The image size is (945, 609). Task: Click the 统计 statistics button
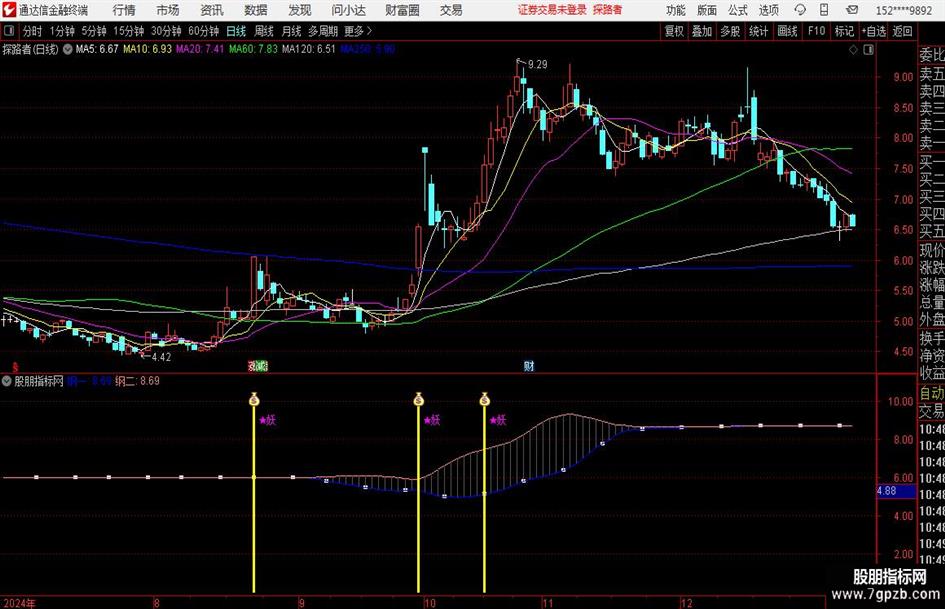pos(759,31)
